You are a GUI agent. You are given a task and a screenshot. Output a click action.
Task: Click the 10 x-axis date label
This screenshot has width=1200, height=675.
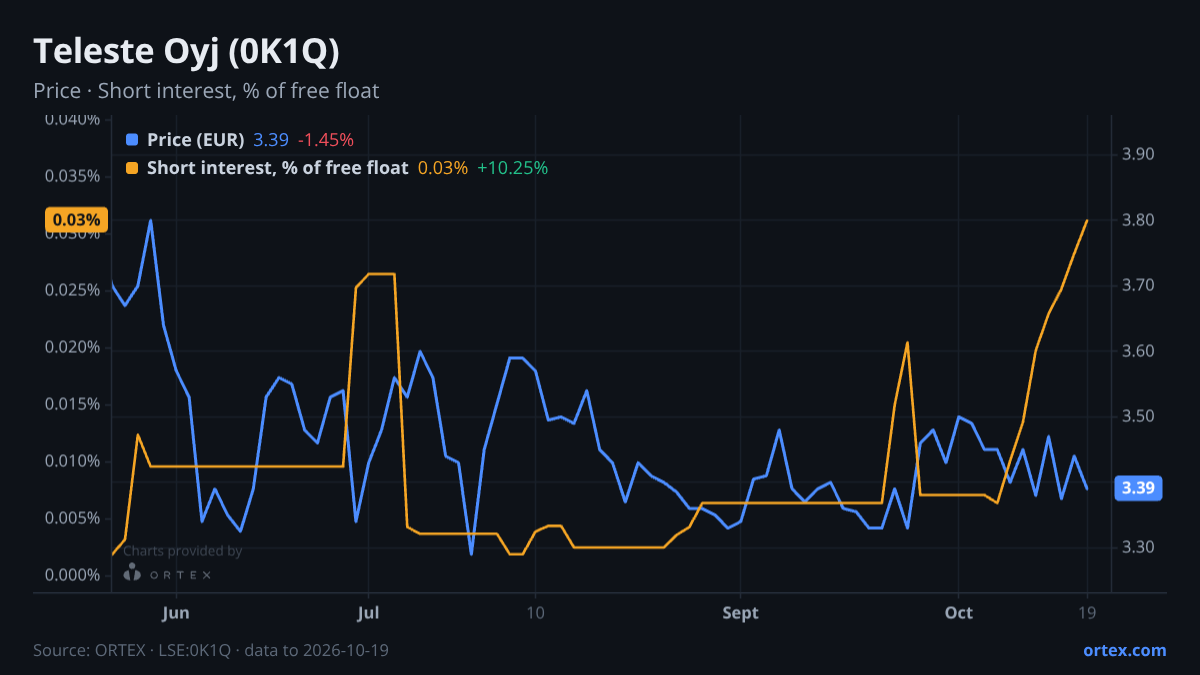(535, 612)
